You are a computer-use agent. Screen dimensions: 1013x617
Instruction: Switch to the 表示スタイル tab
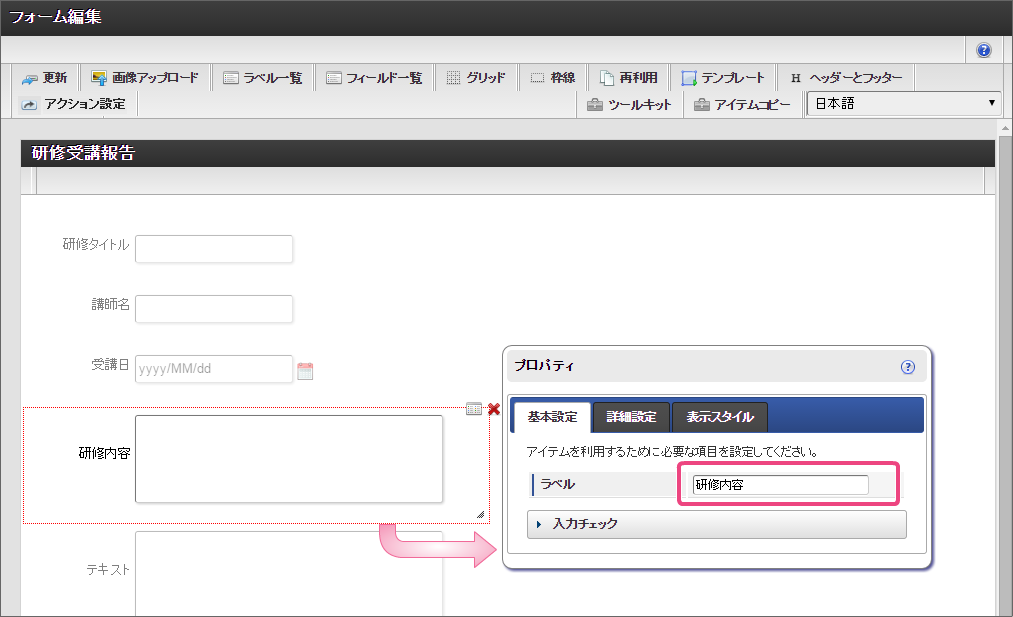click(x=720, y=417)
